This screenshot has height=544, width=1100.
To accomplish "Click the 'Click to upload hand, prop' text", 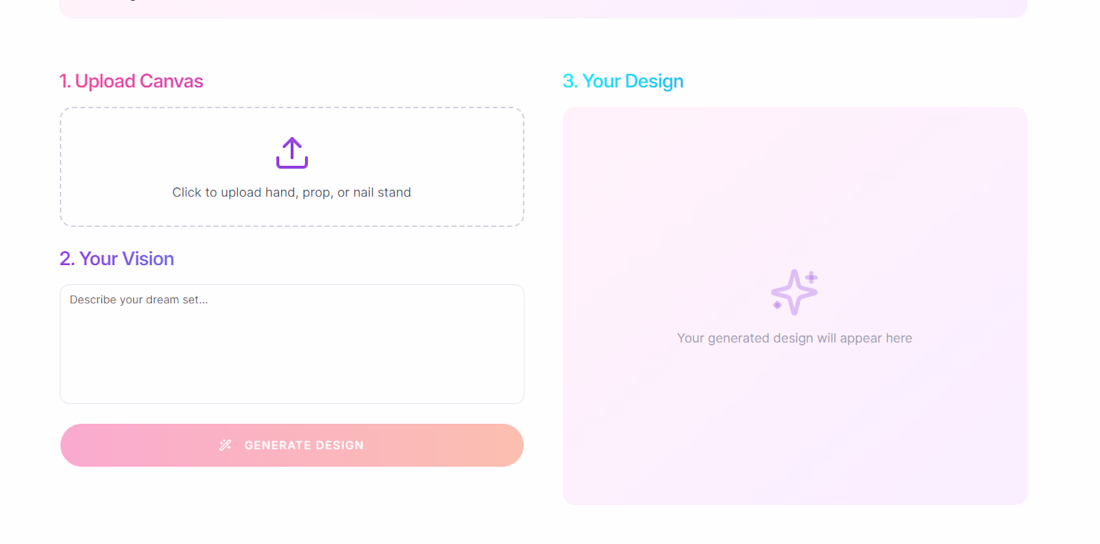I will pyautogui.click(x=253, y=192).
